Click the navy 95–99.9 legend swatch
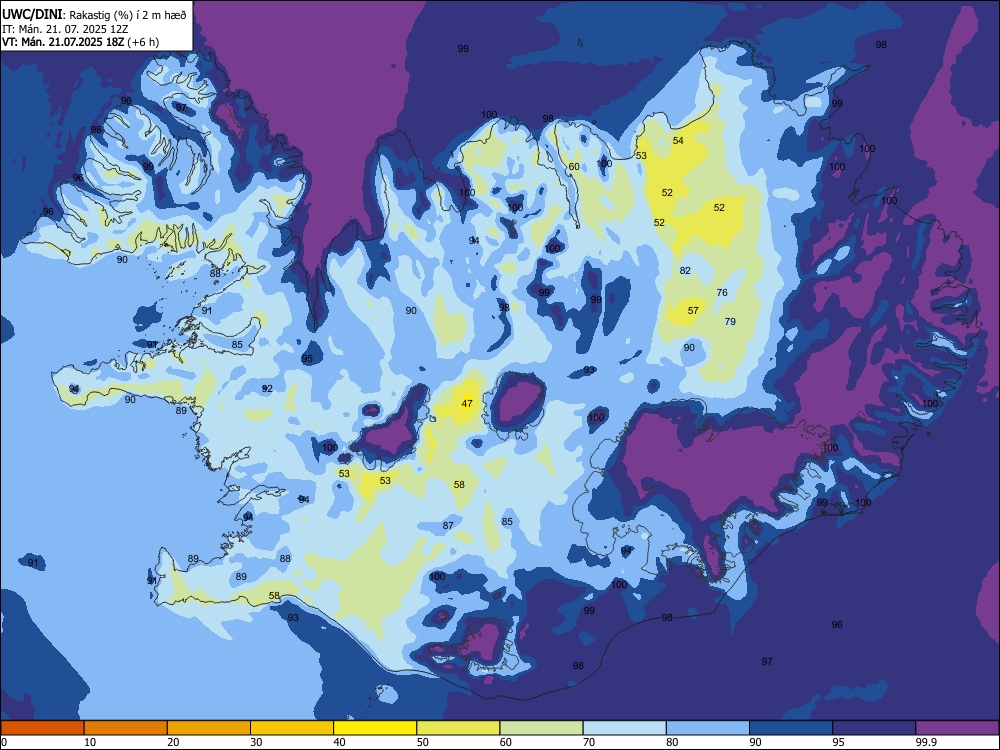1000x750 pixels. [874, 728]
